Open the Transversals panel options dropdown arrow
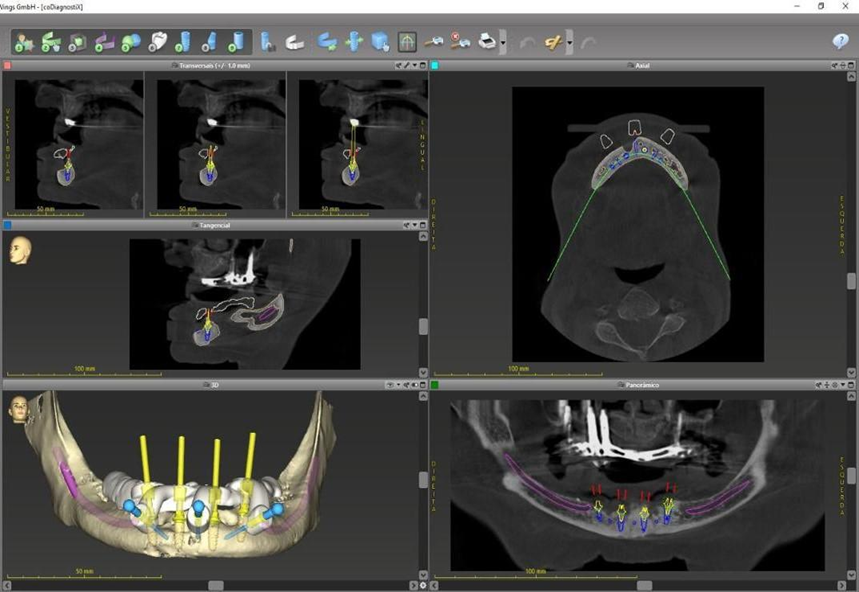859x592 pixels. coord(414,66)
